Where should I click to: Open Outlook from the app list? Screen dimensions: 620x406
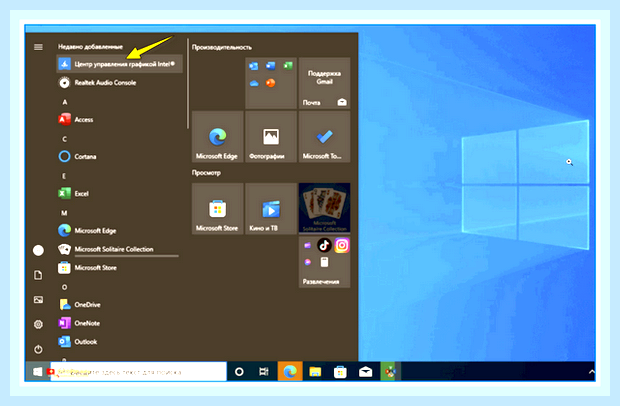pos(119,342)
